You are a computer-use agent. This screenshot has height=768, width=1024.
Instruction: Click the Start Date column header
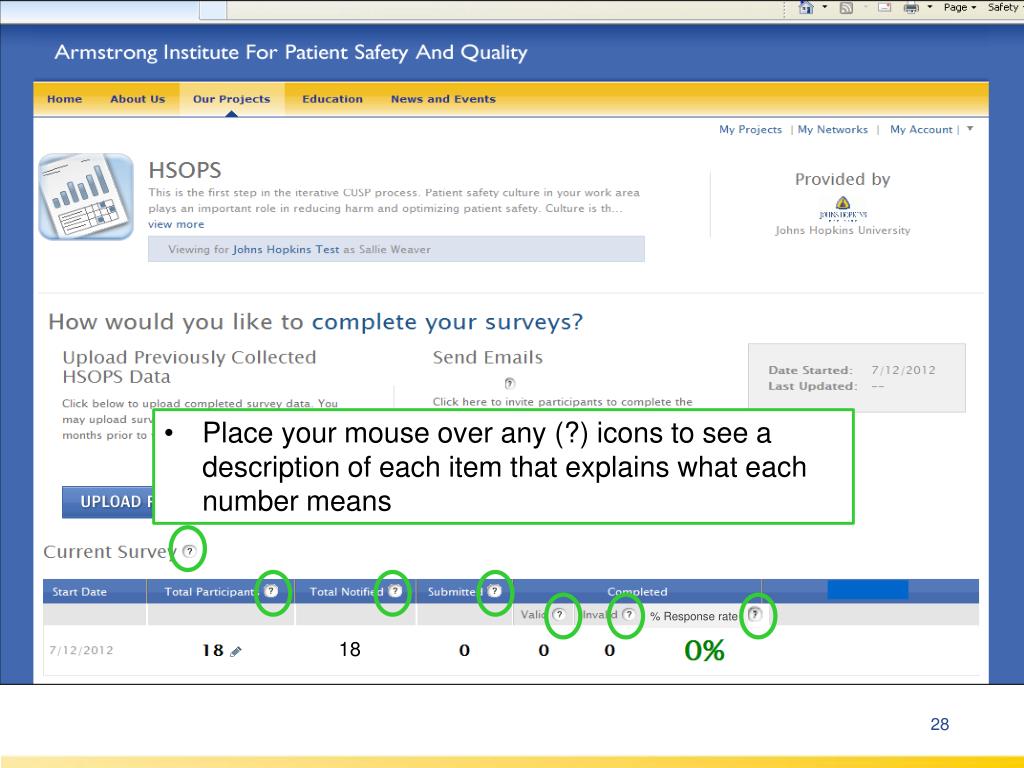[79, 592]
